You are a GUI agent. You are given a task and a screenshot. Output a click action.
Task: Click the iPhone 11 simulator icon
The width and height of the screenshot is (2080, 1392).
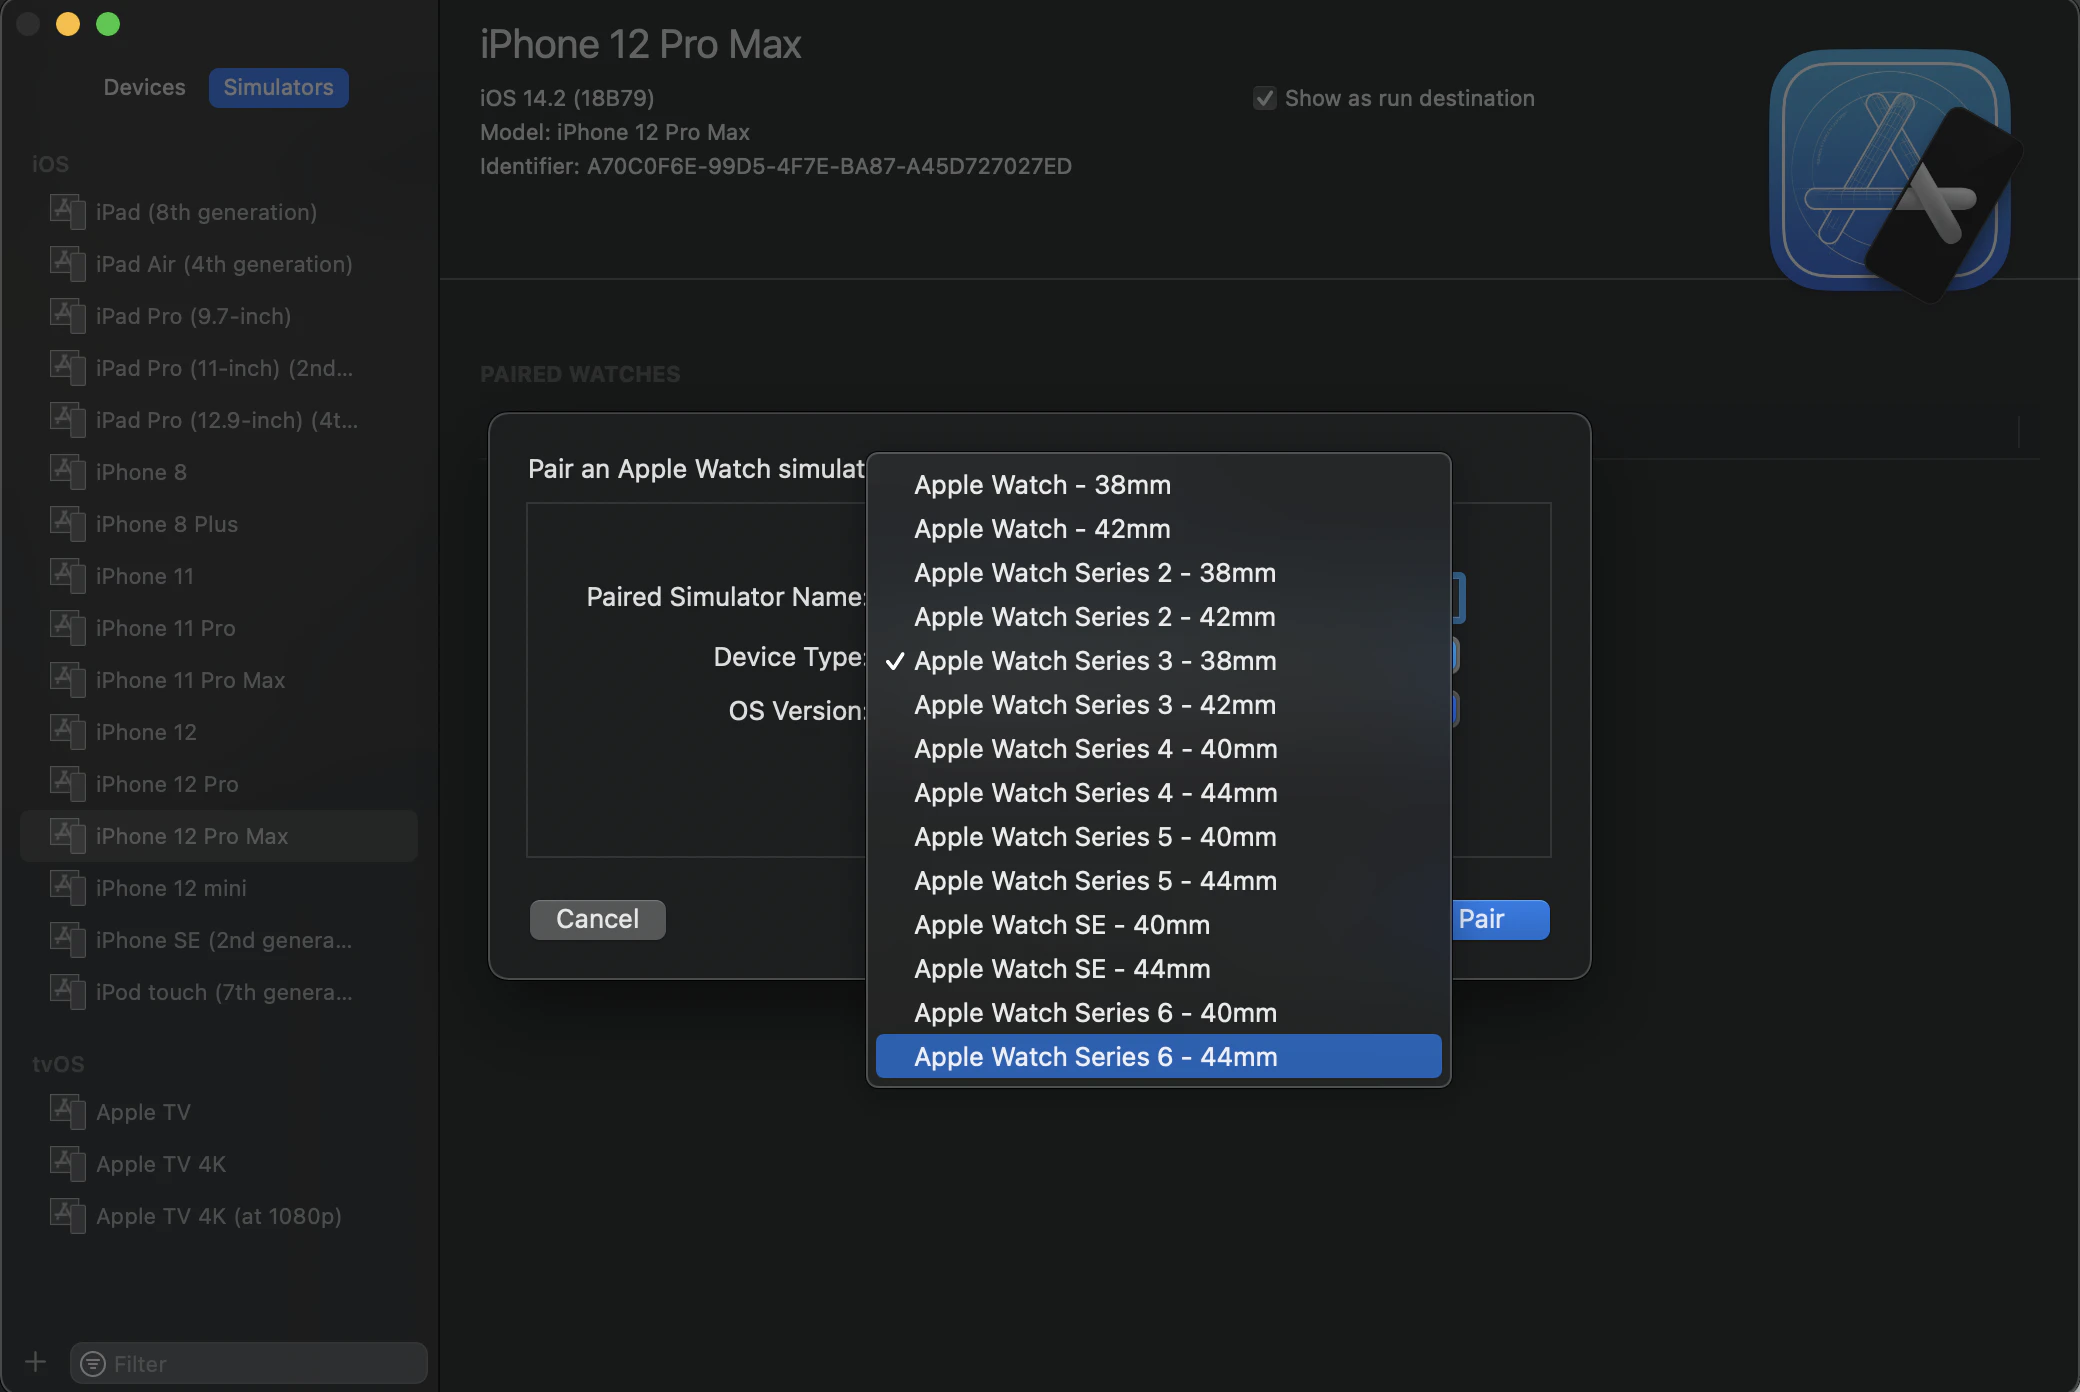(x=67, y=576)
